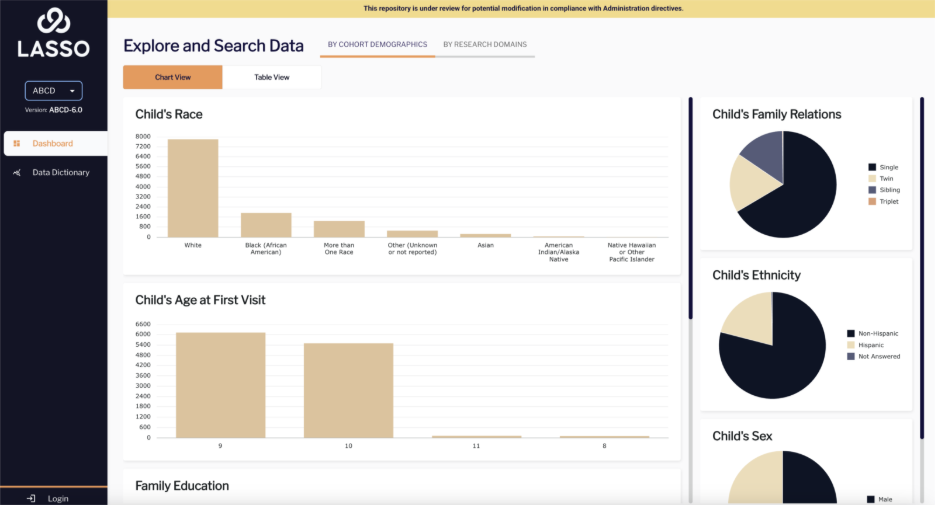Click the age 10 bar

pyautogui.click(x=349, y=390)
